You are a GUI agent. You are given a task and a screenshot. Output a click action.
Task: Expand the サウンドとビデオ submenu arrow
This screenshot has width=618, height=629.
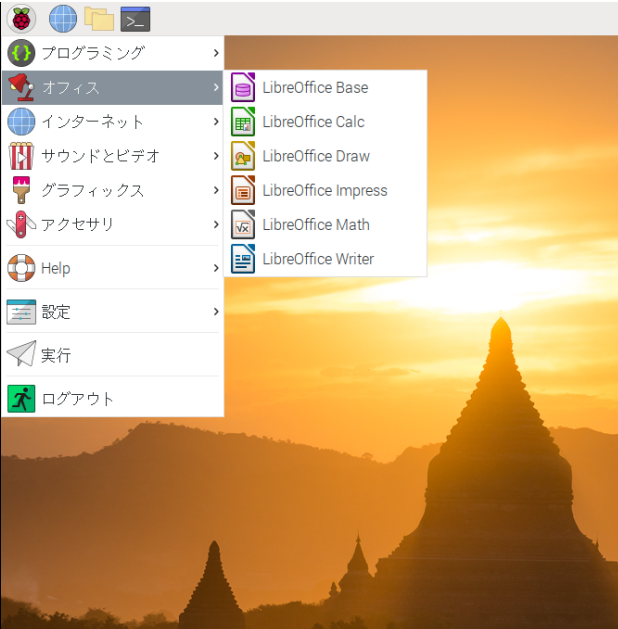tap(216, 156)
